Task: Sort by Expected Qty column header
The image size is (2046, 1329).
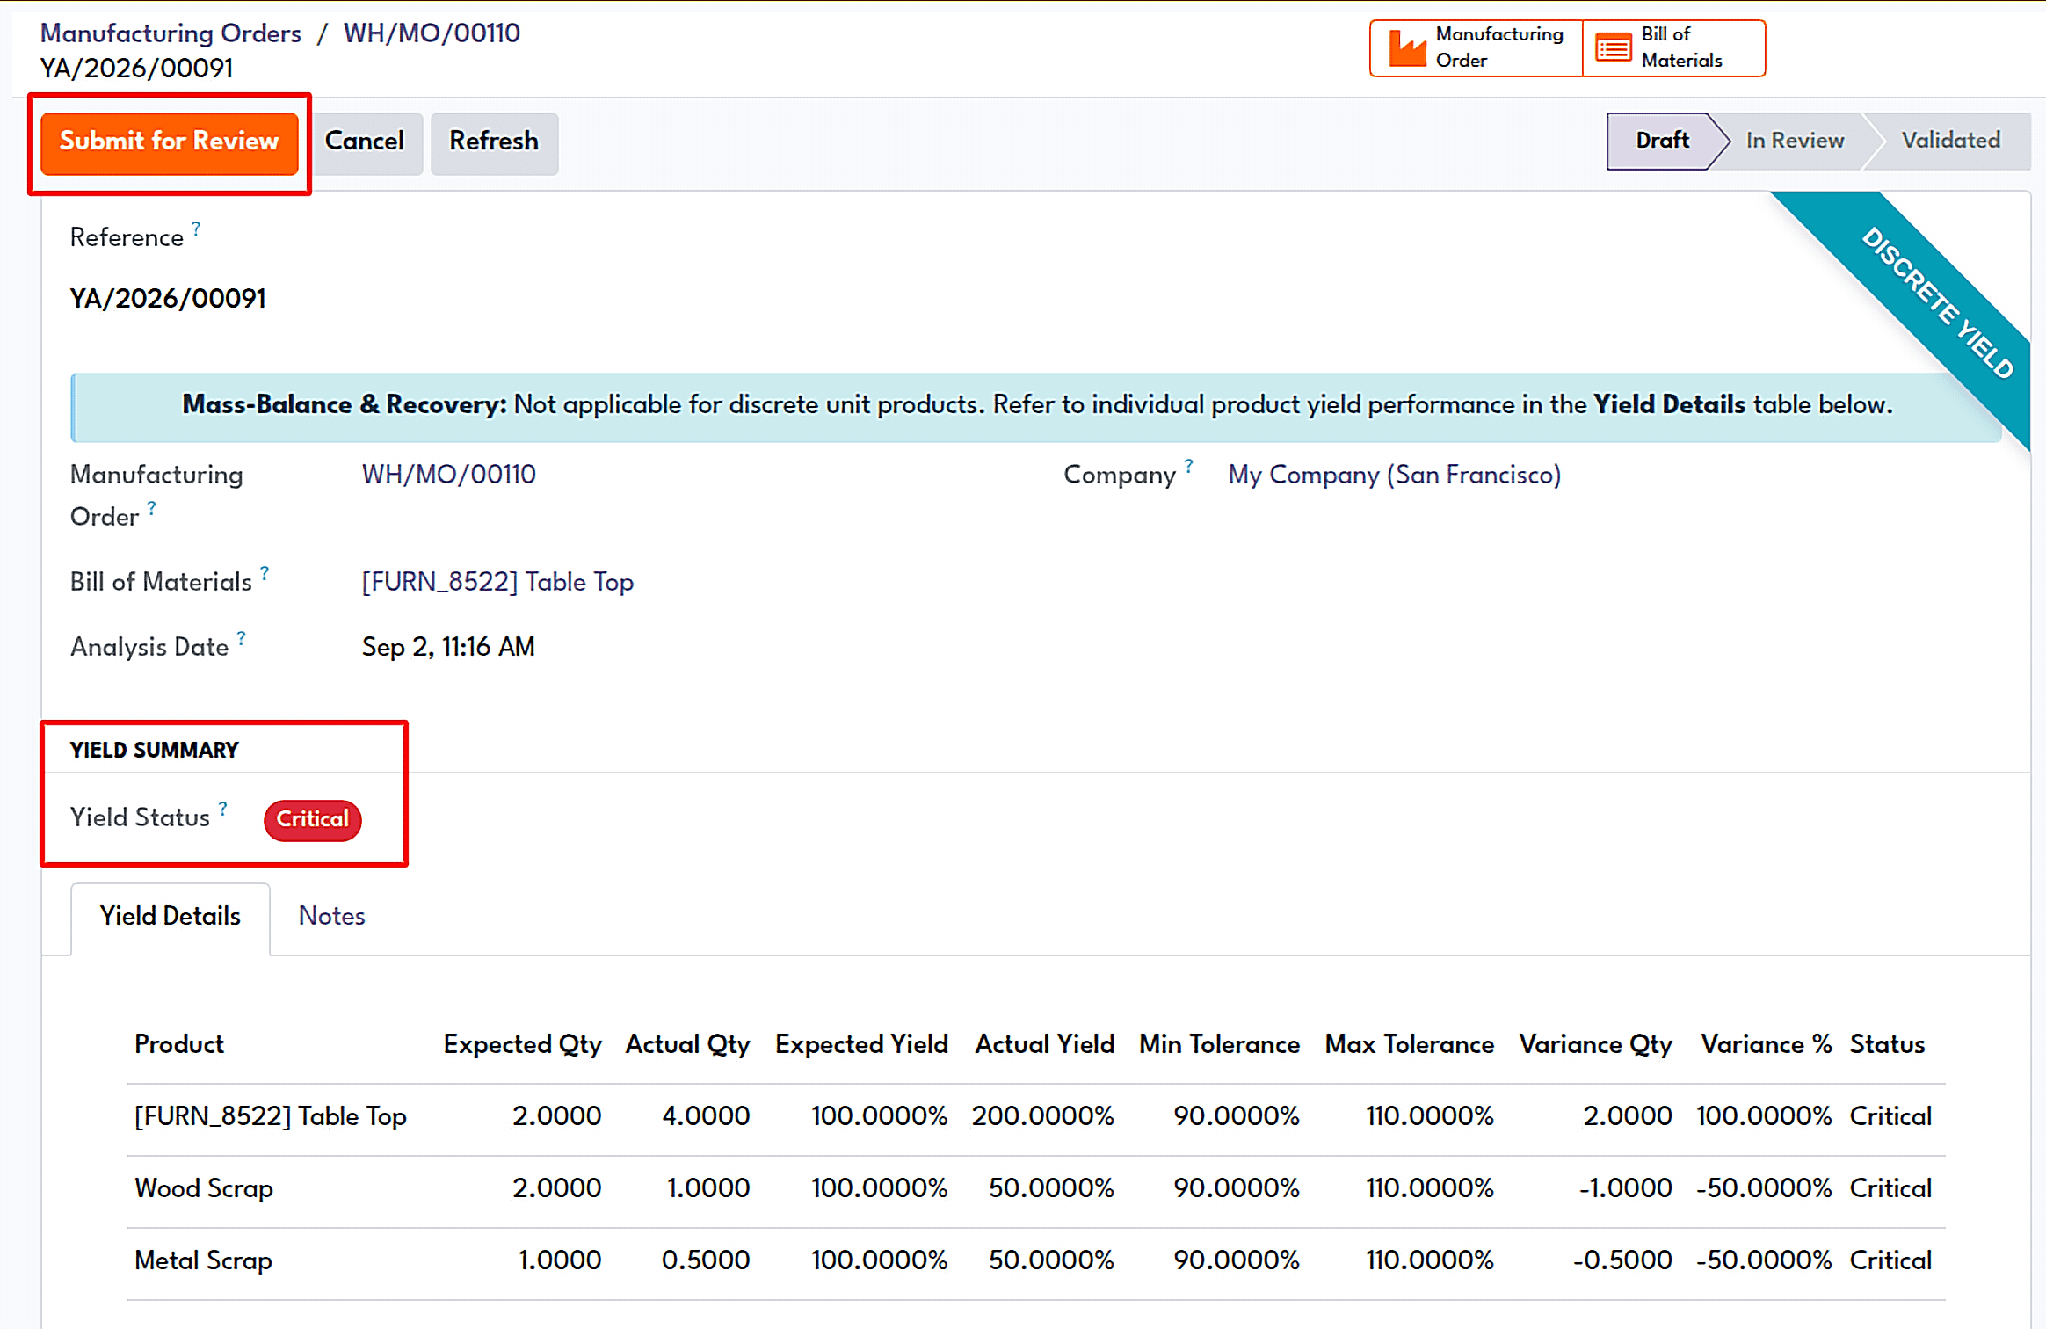Action: pyautogui.click(x=522, y=1045)
